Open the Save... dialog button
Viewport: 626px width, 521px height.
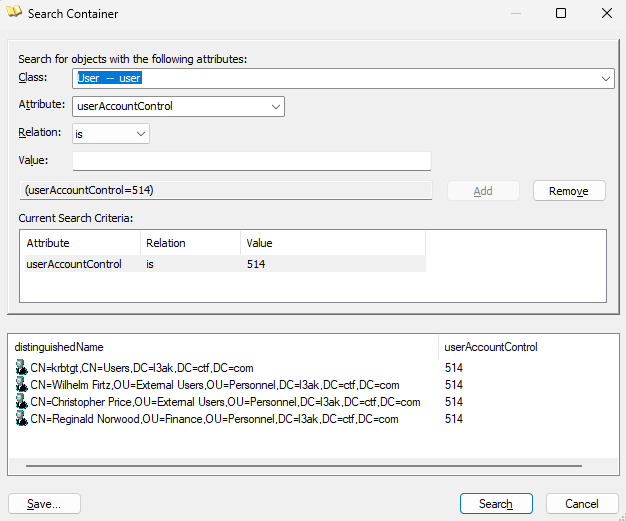(44, 504)
